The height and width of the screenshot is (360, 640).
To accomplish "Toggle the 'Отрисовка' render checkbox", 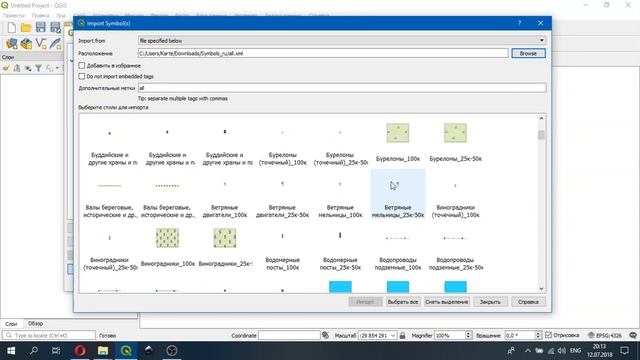I will [548, 335].
